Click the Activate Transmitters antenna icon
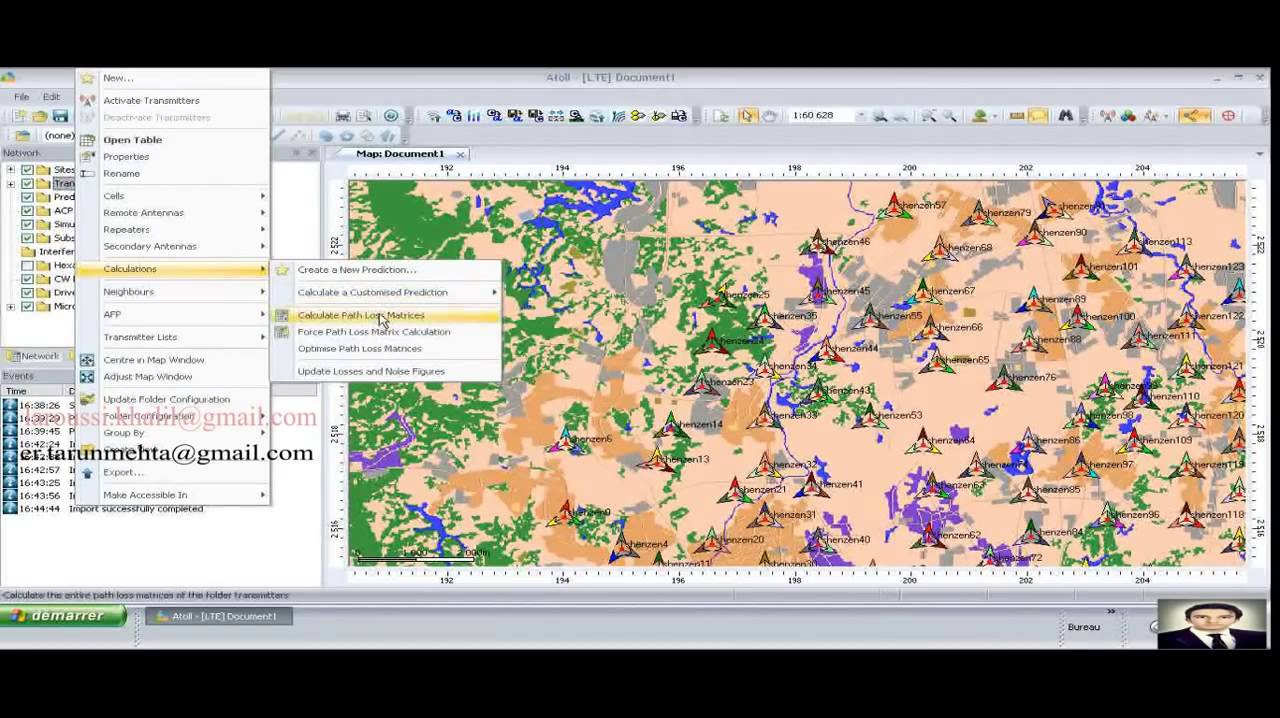1280x718 pixels. (x=87, y=100)
